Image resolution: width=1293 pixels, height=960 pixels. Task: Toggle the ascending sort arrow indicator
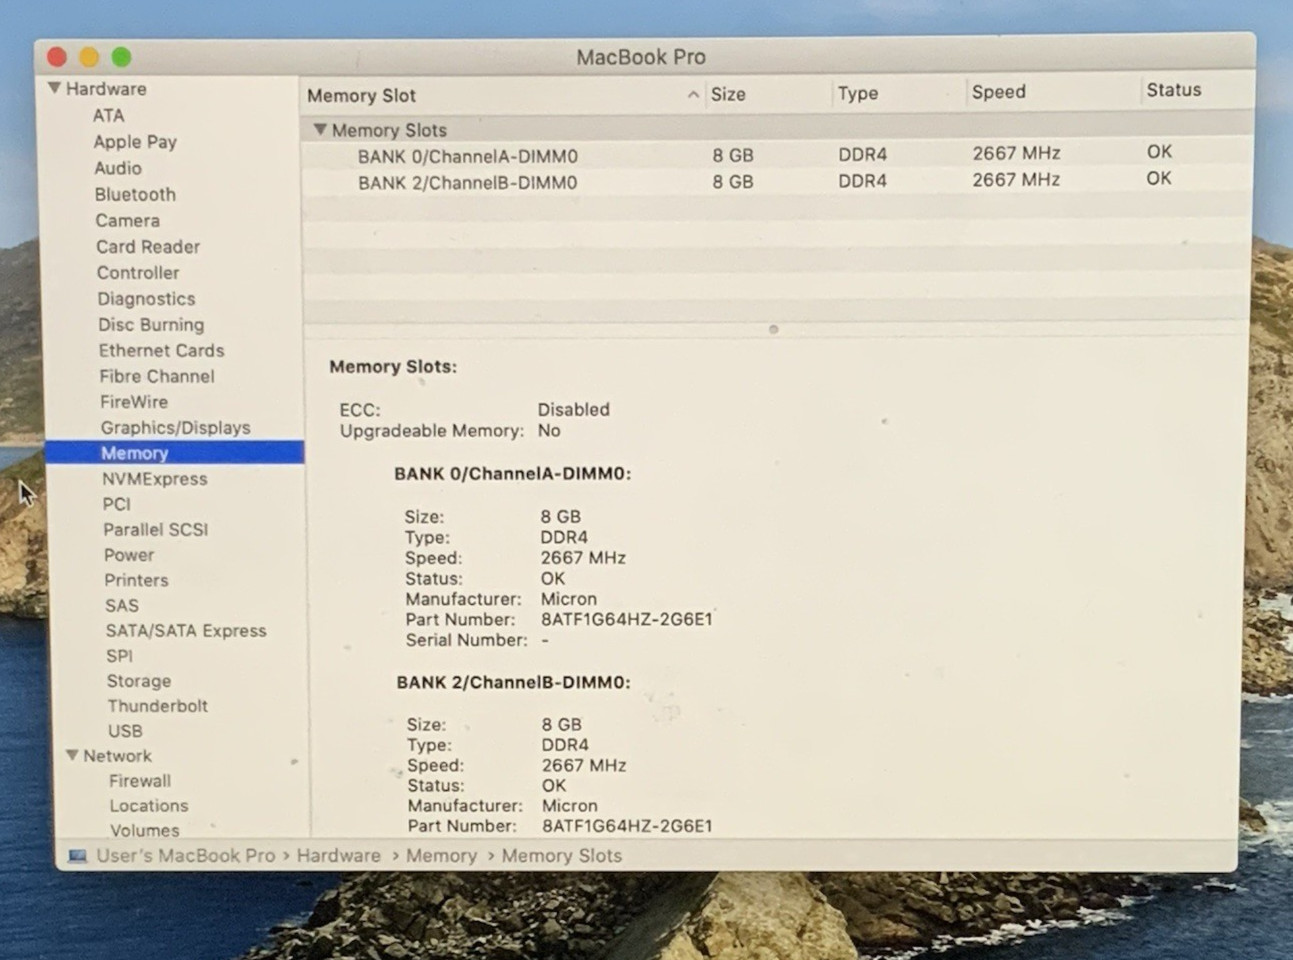(693, 95)
